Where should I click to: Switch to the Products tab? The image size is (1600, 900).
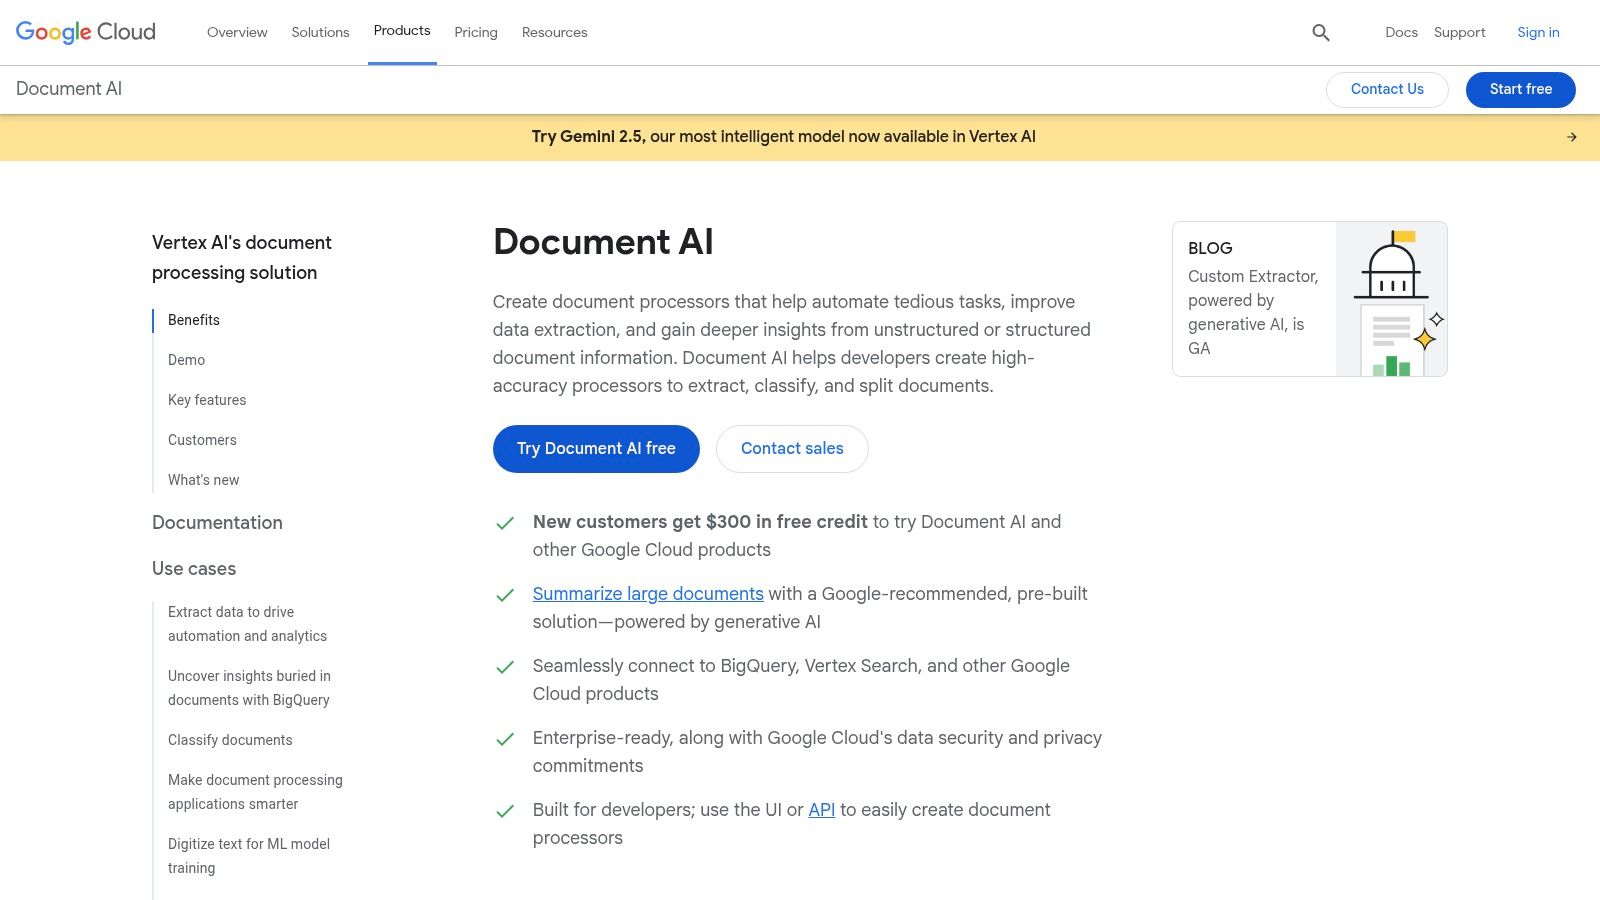point(402,30)
